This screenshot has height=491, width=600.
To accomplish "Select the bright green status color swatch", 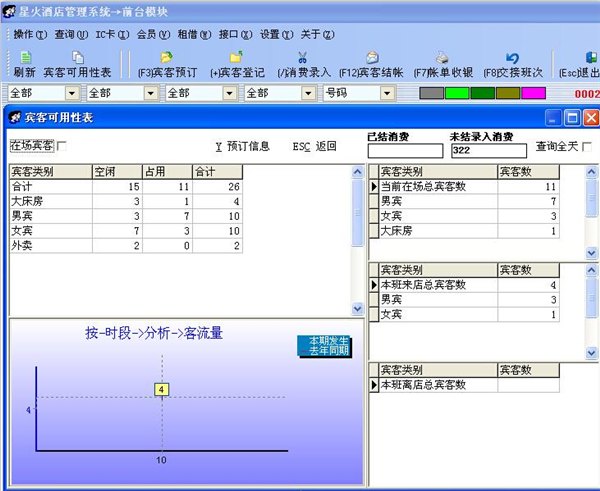I will tap(457, 93).
